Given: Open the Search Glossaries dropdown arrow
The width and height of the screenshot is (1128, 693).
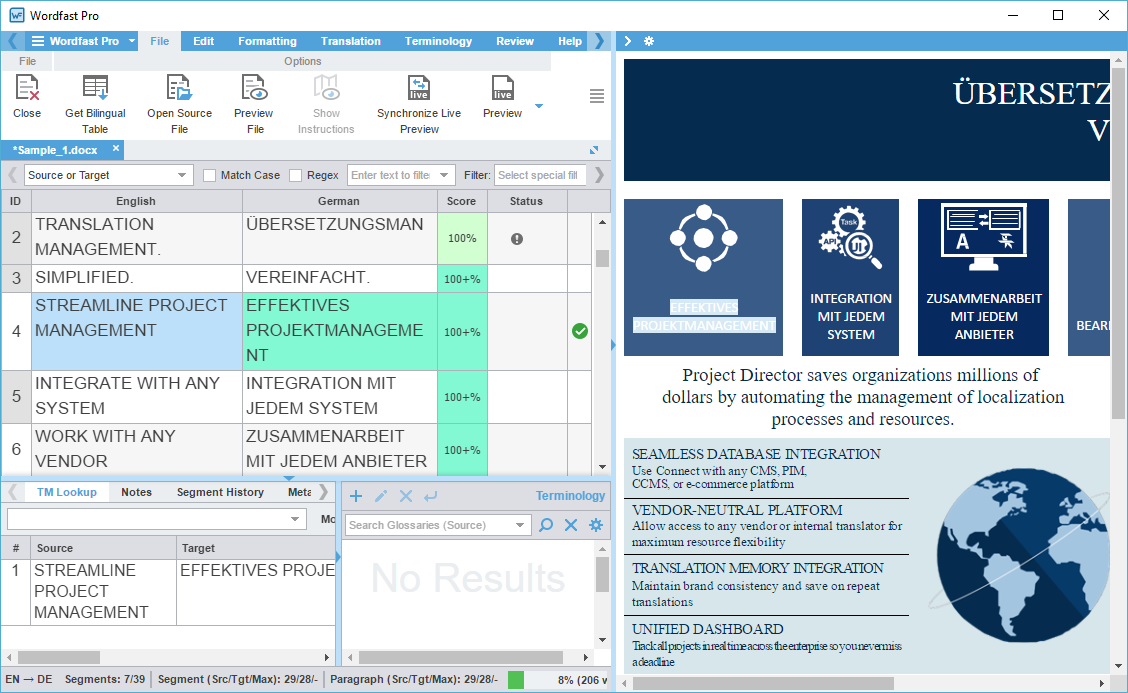Looking at the screenshot, I should point(519,525).
